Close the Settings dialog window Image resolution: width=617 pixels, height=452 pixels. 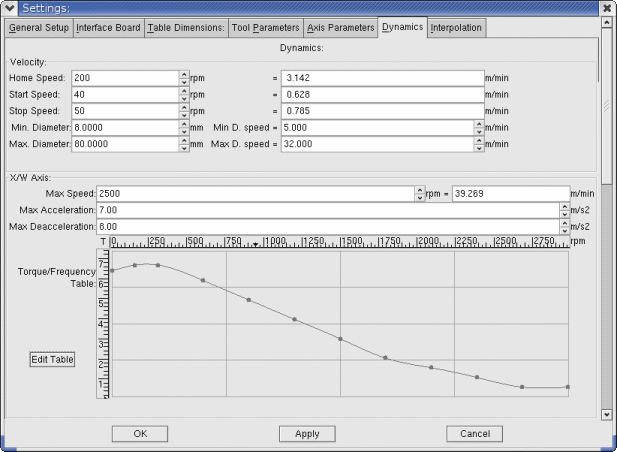pyautogui.click(x=606, y=8)
